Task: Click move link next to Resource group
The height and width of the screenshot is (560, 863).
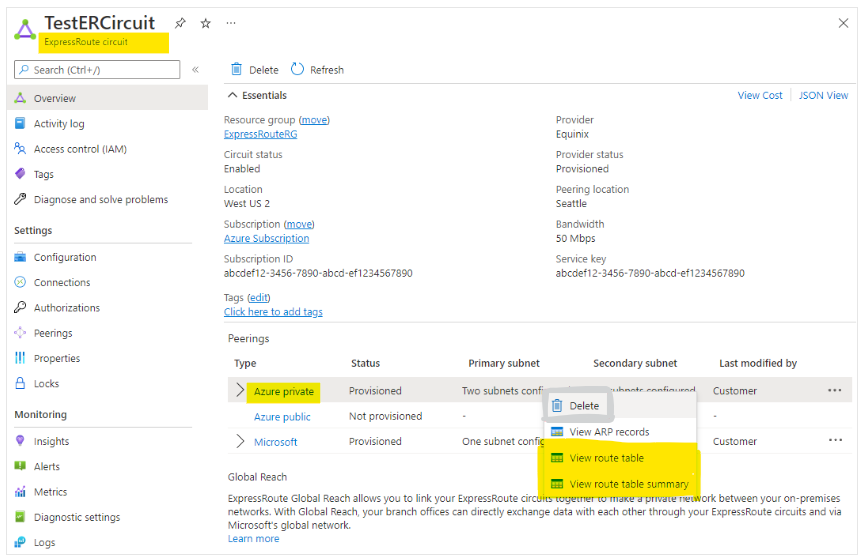Action: 314,119
